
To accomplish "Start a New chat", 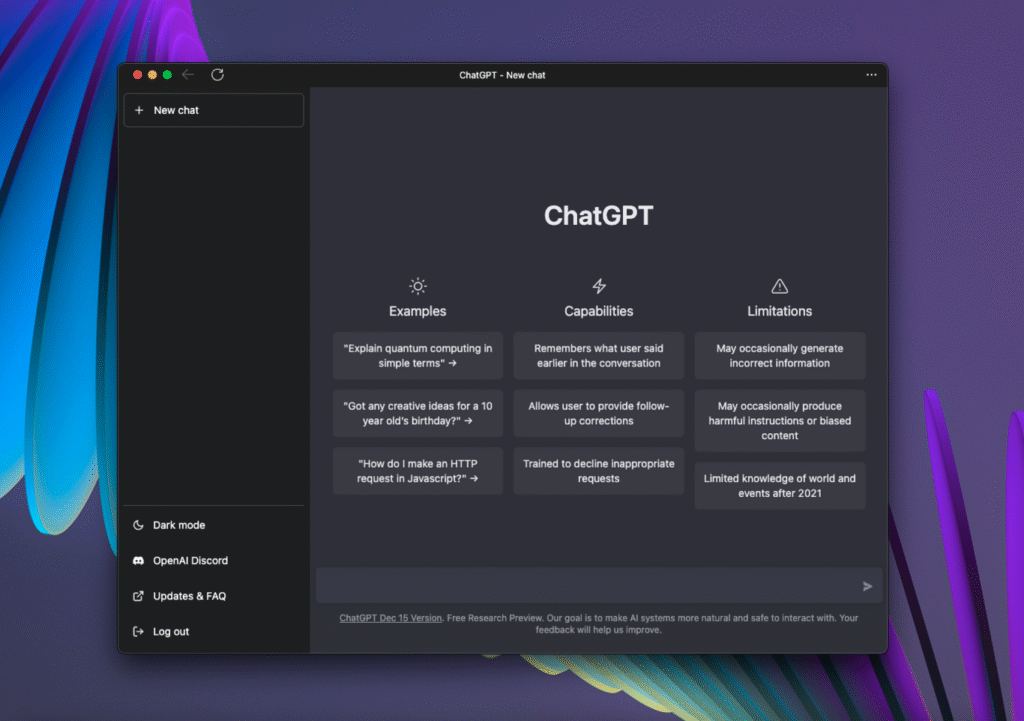I will coord(214,110).
